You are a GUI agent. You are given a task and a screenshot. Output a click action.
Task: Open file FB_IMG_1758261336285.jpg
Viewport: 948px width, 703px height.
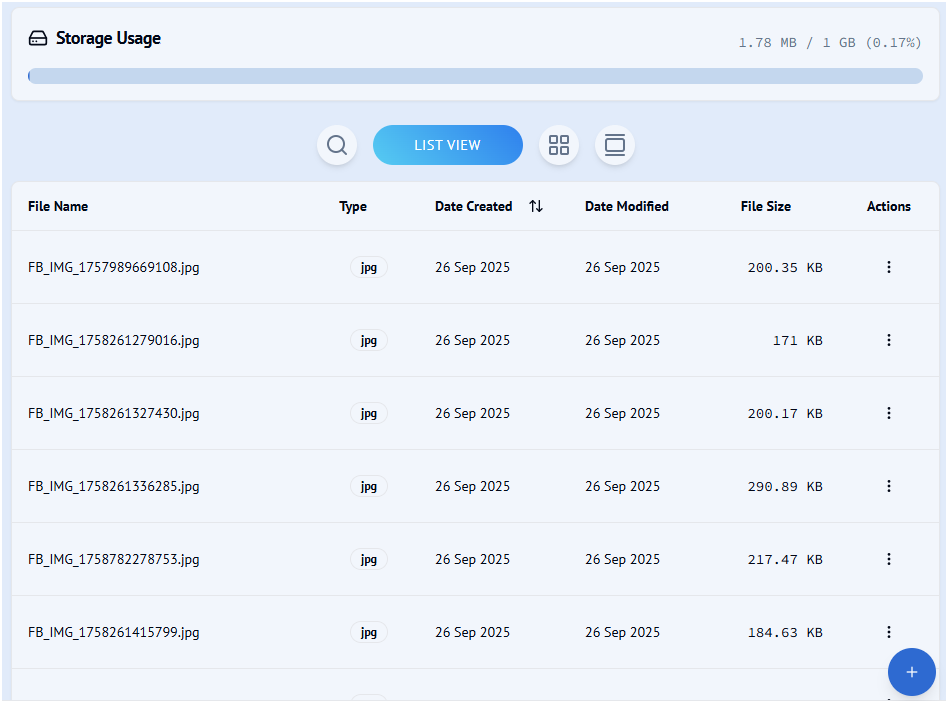pyautogui.click(x=113, y=486)
